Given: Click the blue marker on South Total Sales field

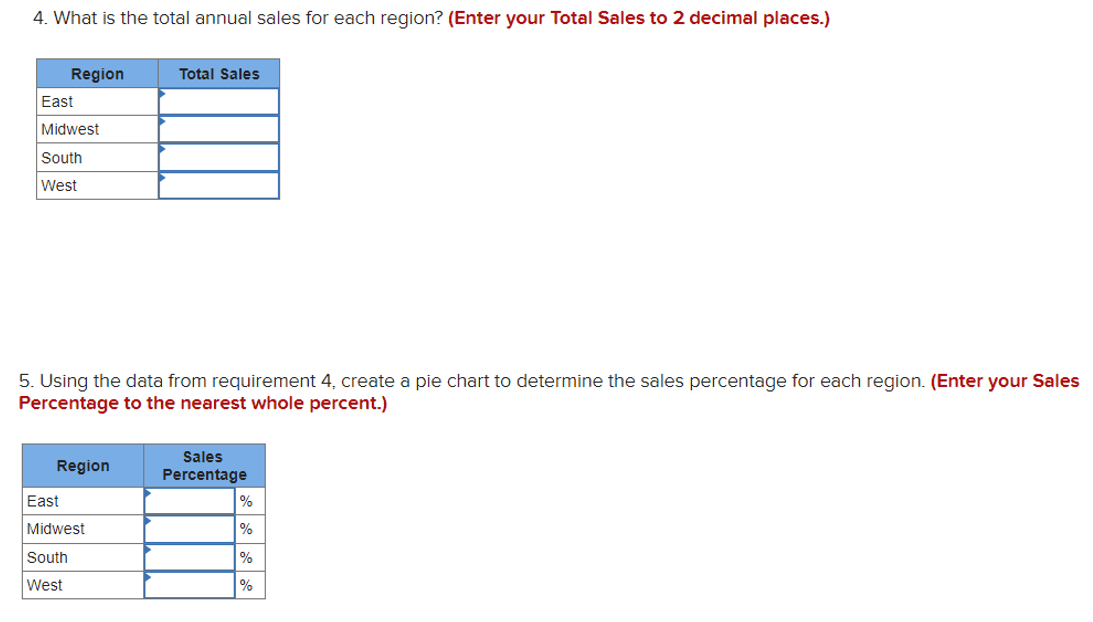Looking at the screenshot, I should [163, 149].
